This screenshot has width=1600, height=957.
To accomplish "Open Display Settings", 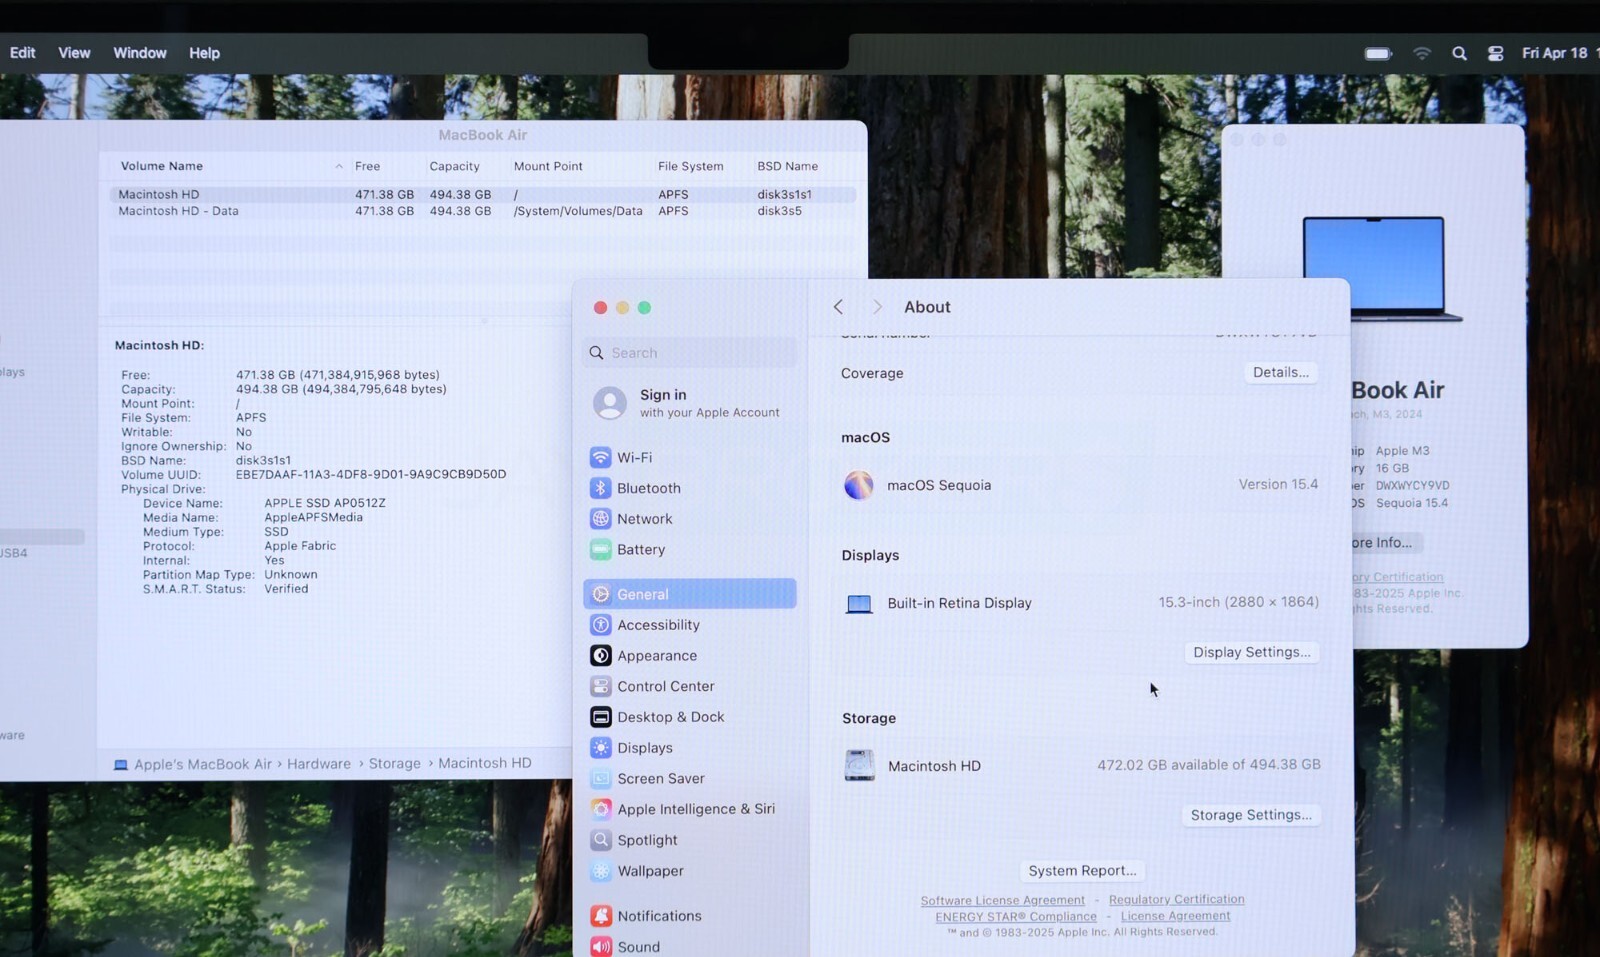I will click(1251, 652).
